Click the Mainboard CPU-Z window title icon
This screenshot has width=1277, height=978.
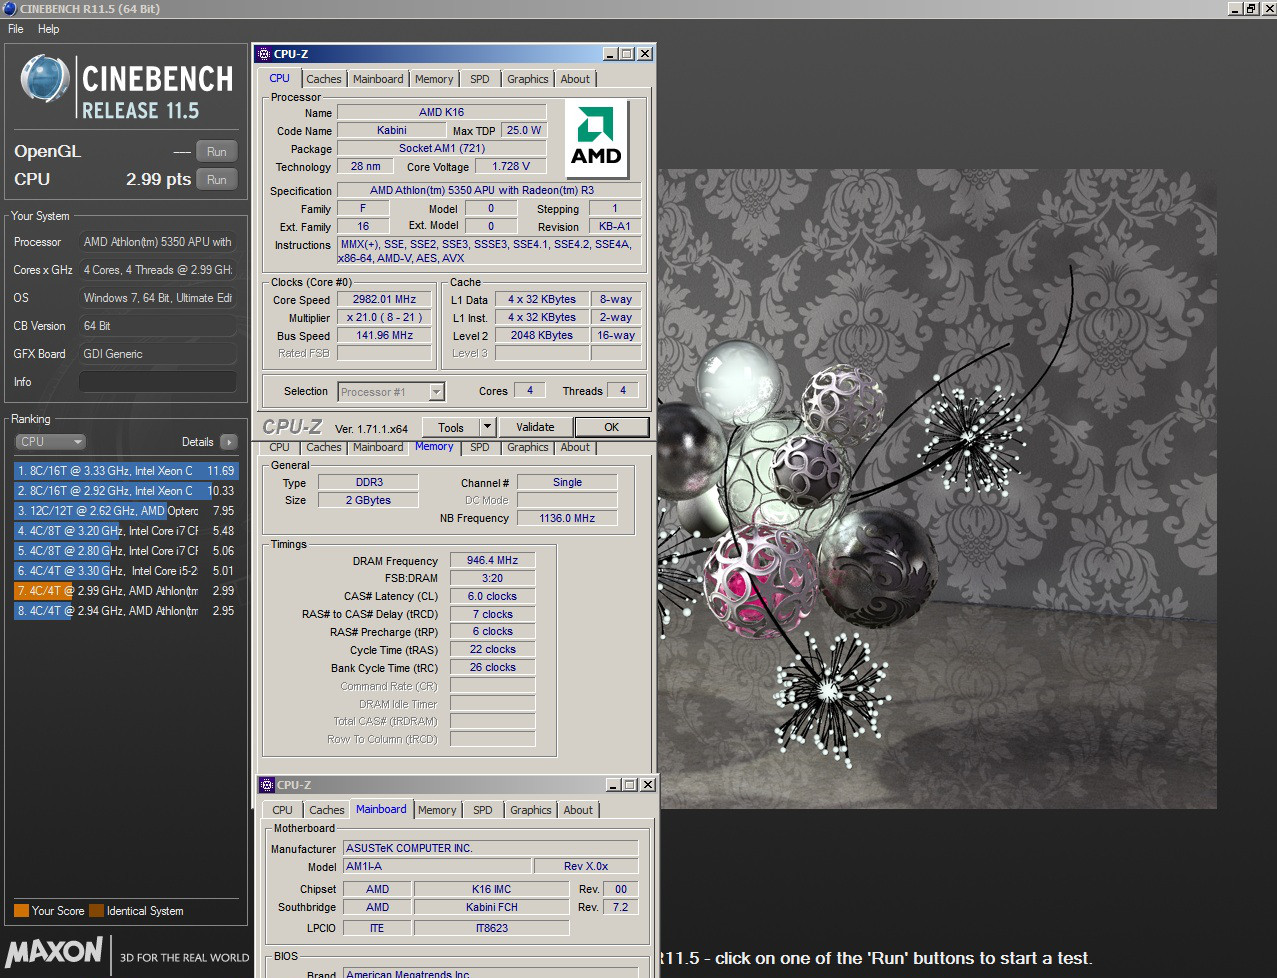point(268,785)
